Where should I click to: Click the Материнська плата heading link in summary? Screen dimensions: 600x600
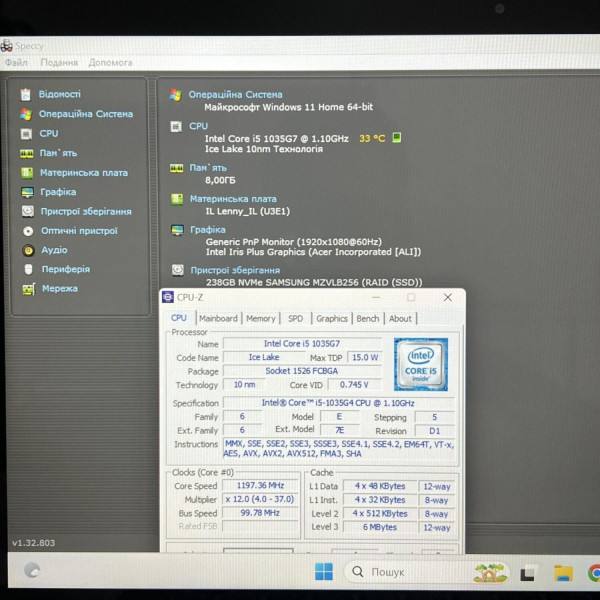pos(233,199)
